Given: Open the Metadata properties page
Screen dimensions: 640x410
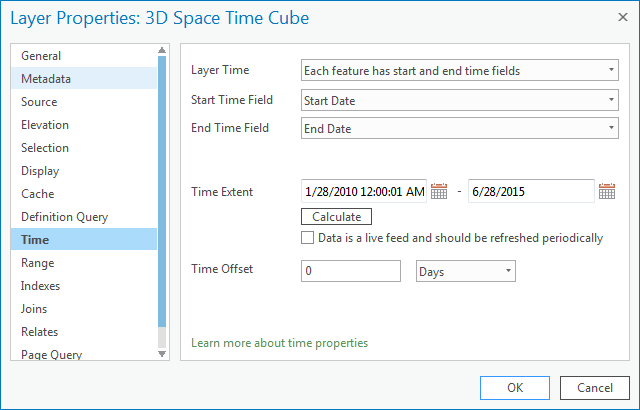Looking at the screenshot, I should [46, 79].
